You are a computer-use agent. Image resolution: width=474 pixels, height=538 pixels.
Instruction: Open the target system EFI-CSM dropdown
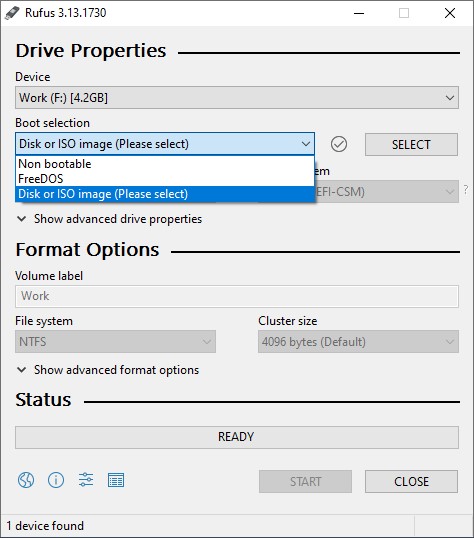point(386,191)
